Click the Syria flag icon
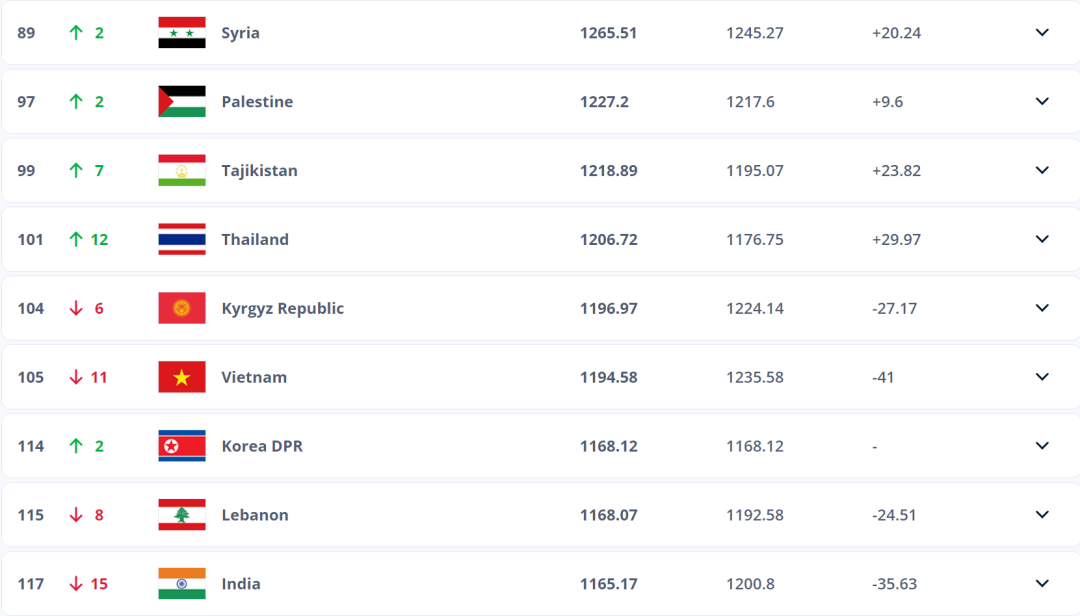Screen dimensions: 1080x616 pos(182,32)
